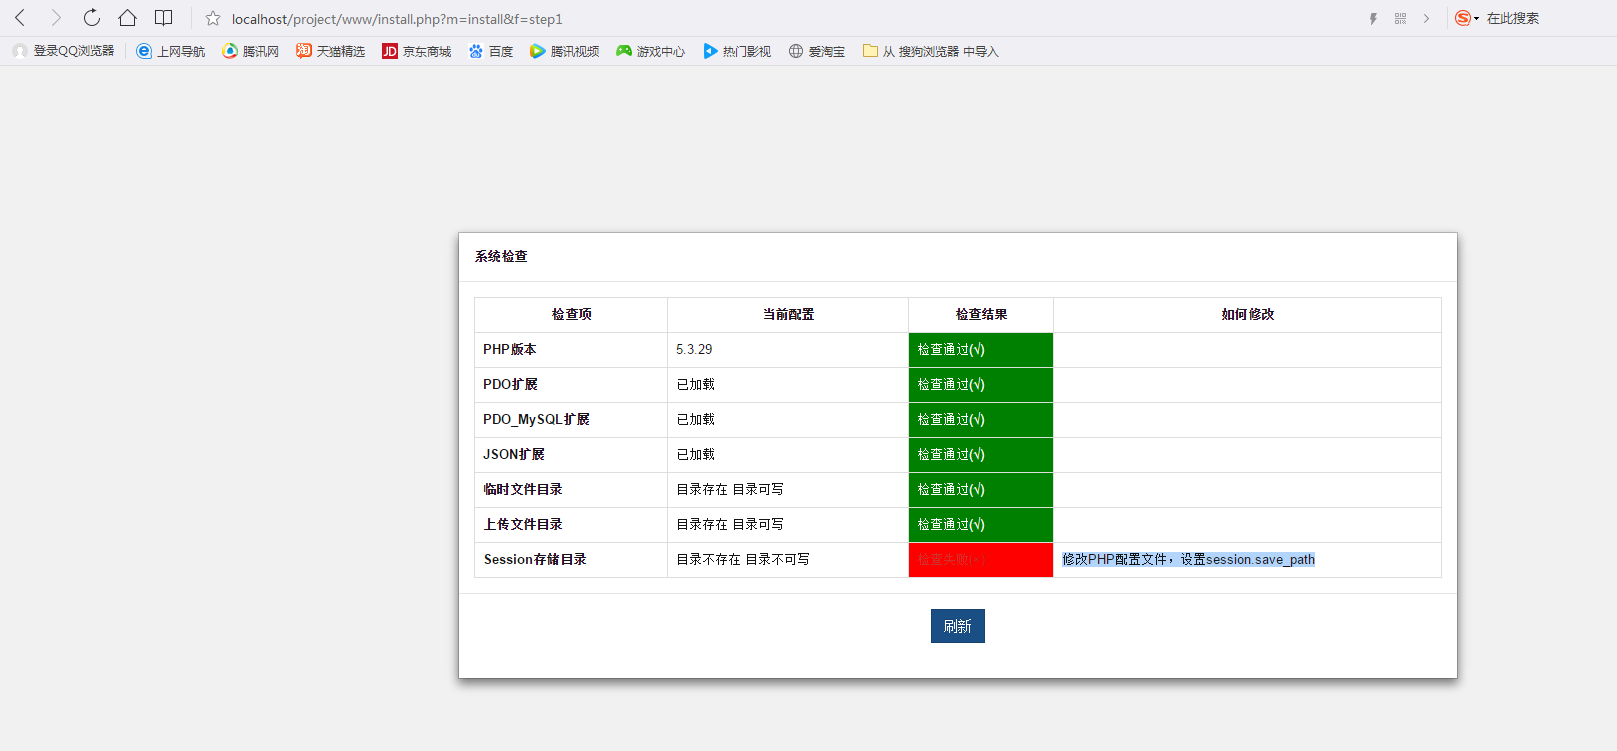1617x751 pixels.
Task: Go to the browser home page icon
Action: coord(127,18)
